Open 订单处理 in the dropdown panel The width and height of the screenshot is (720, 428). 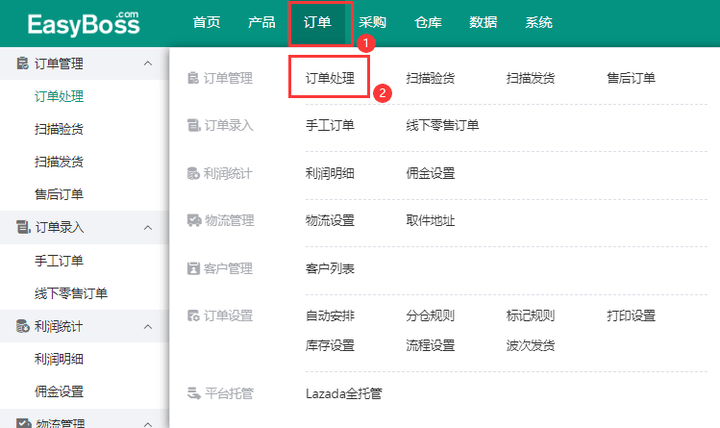pos(330,78)
